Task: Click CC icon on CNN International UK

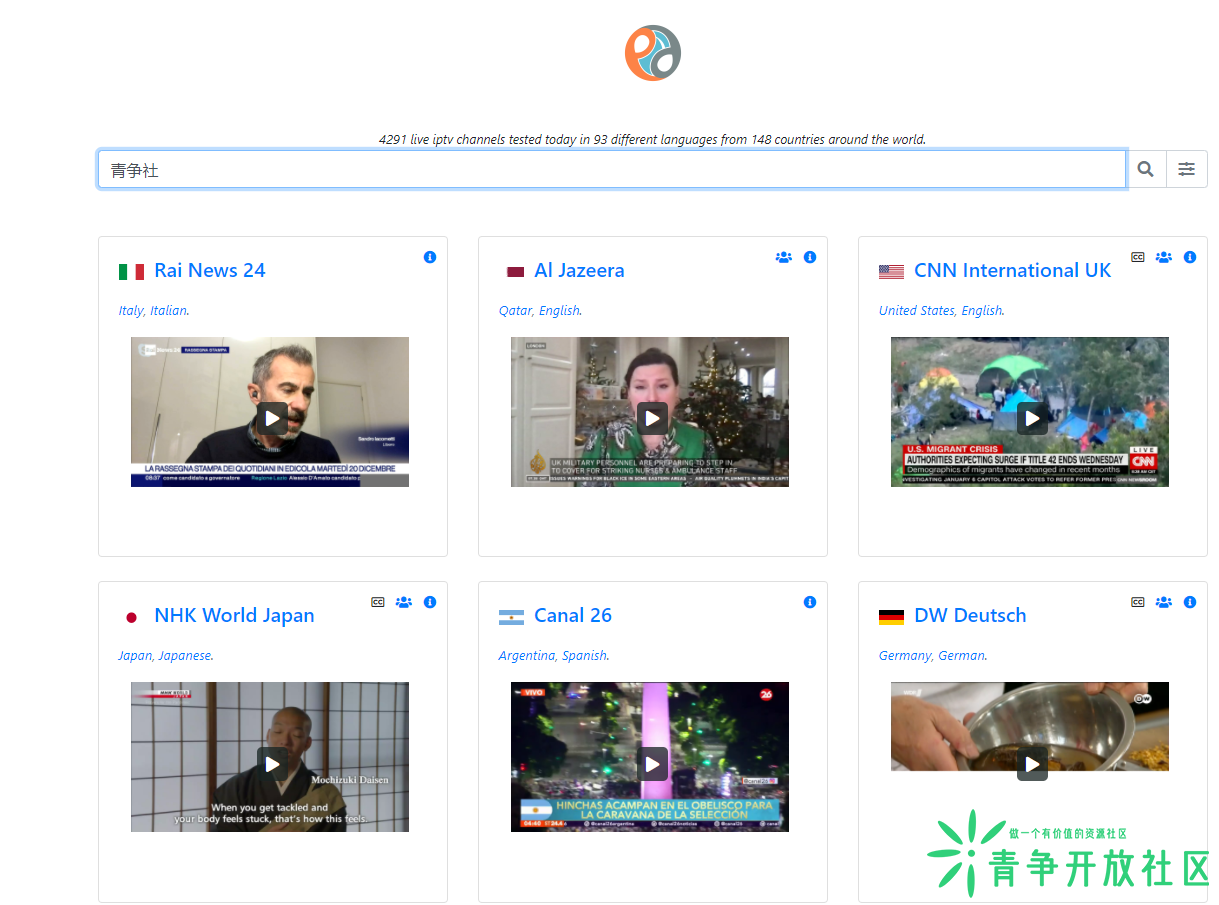Action: (1138, 257)
